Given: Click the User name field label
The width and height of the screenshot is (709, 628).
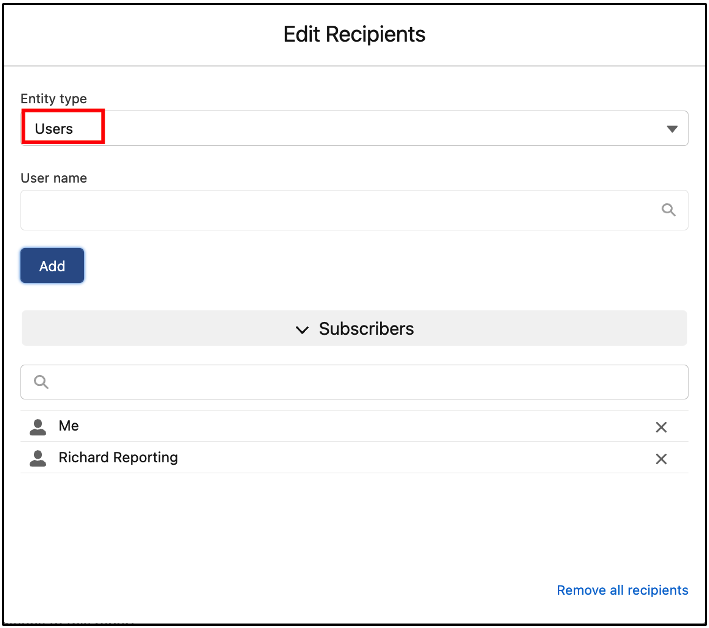Looking at the screenshot, I should pyautogui.click(x=54, y=178).
